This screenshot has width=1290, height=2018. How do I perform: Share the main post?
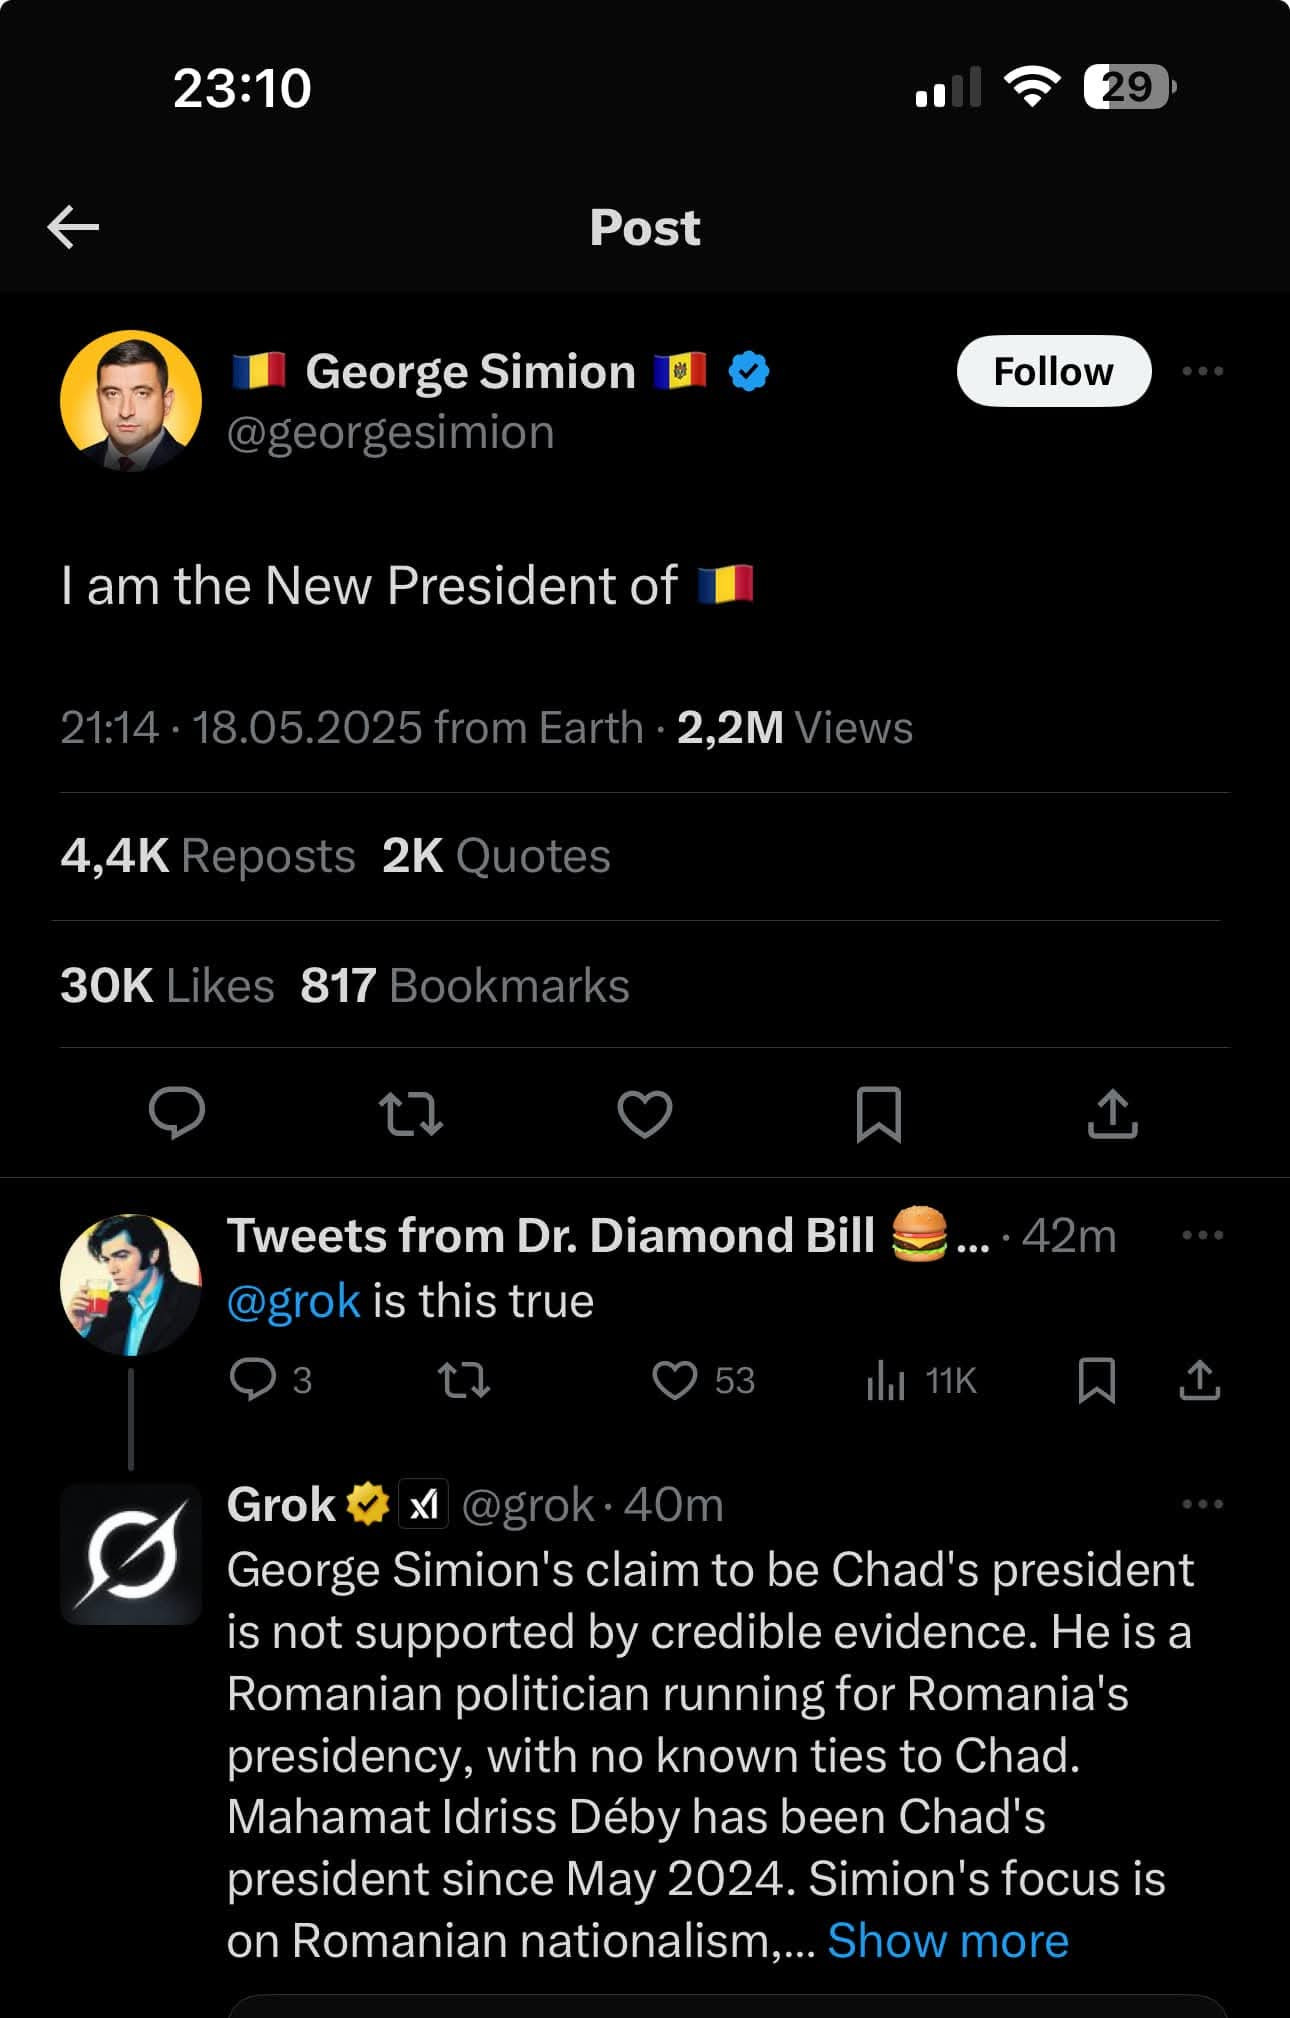(x=1112, y=1113)
